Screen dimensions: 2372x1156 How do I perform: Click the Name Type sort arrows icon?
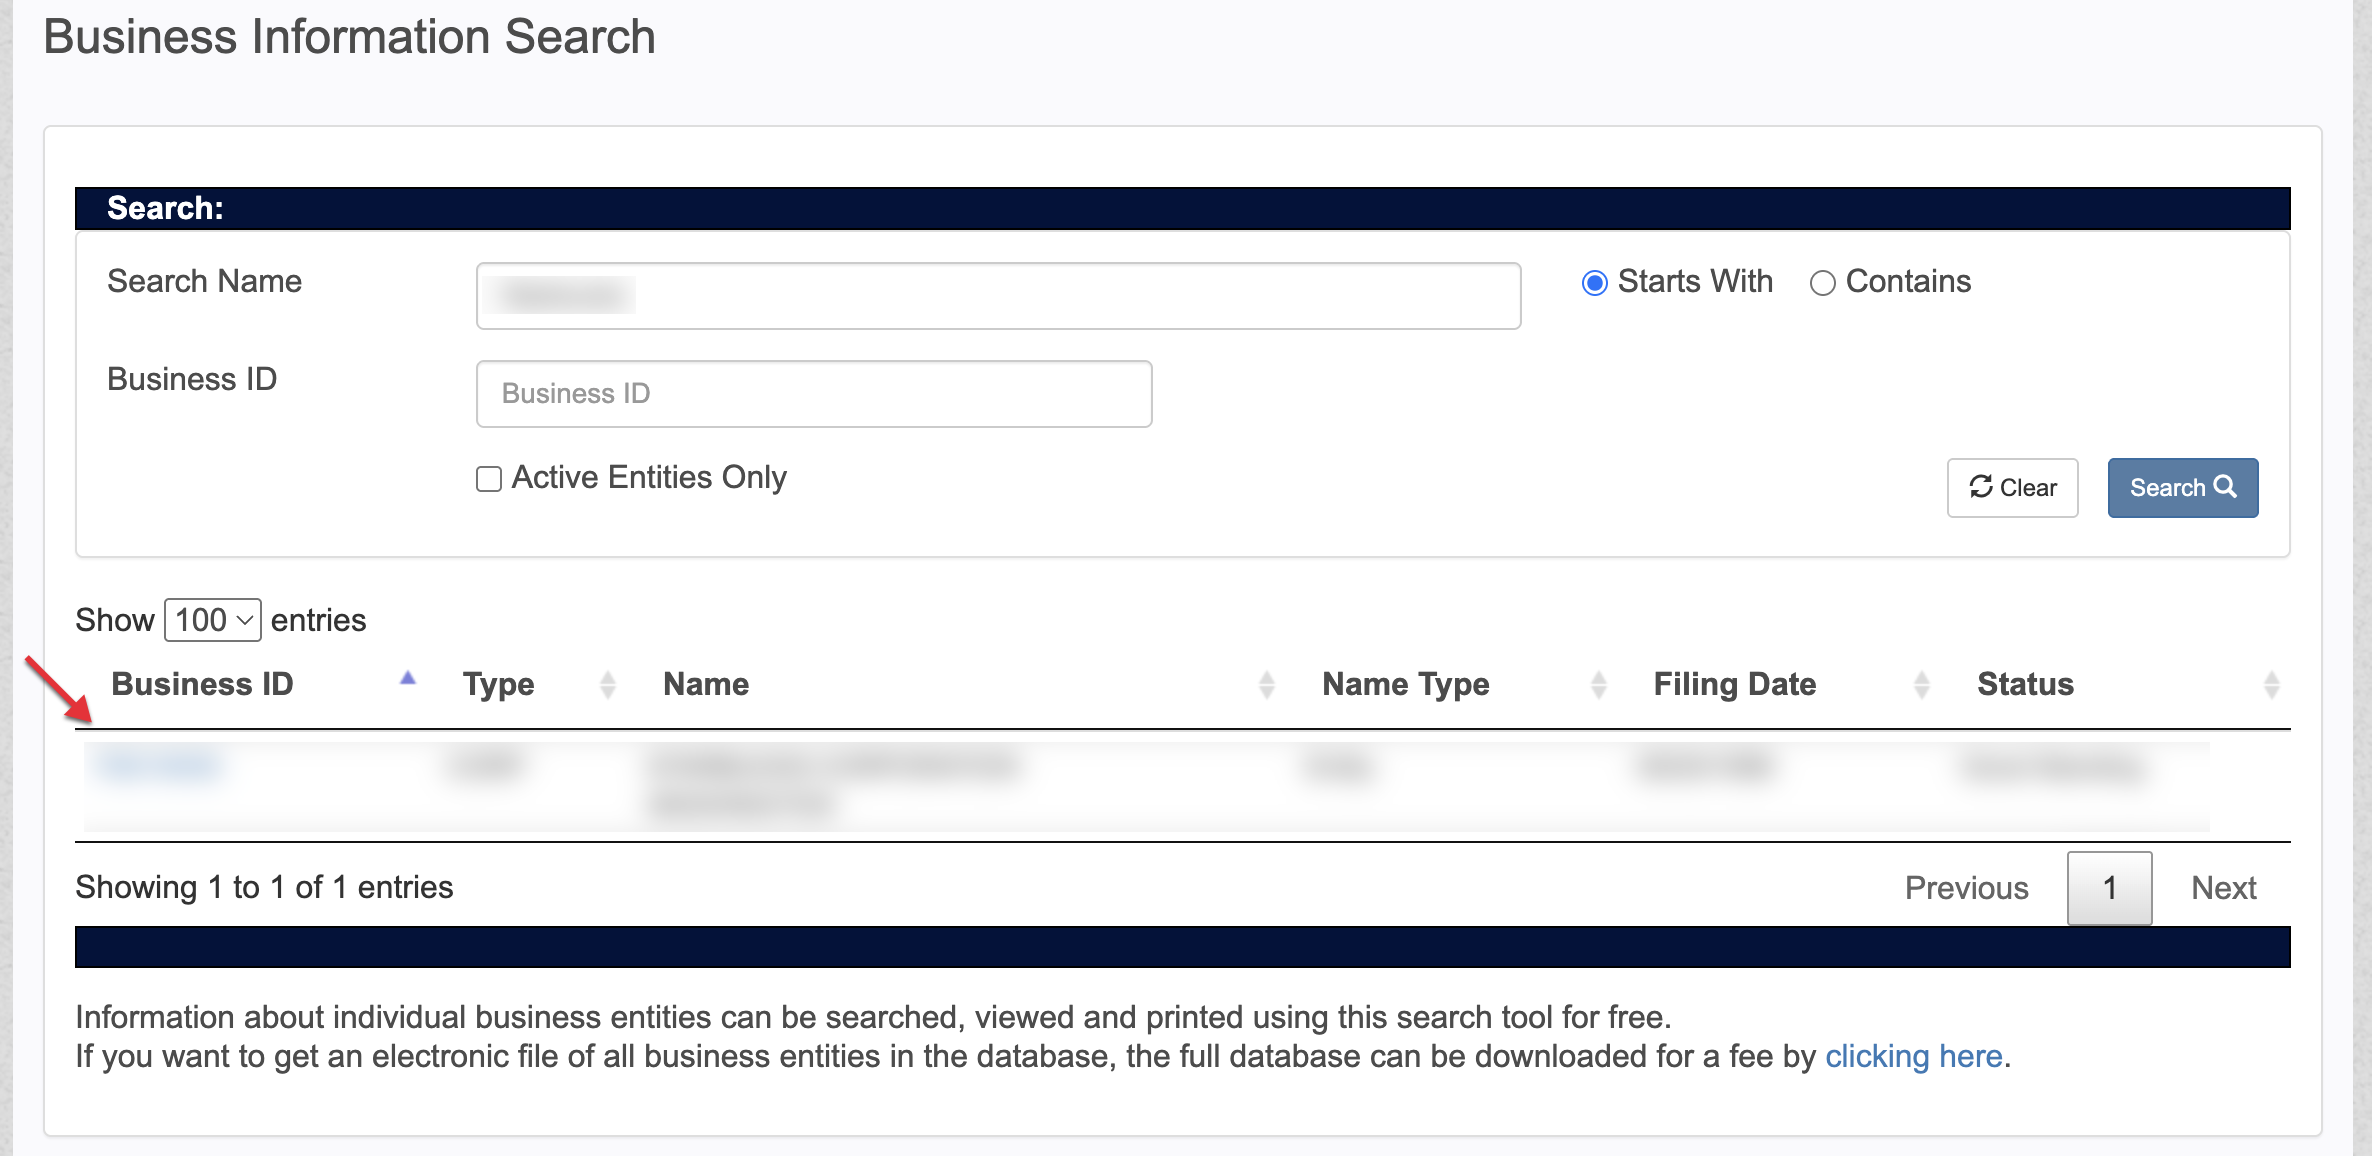(x=1598, y=685)
